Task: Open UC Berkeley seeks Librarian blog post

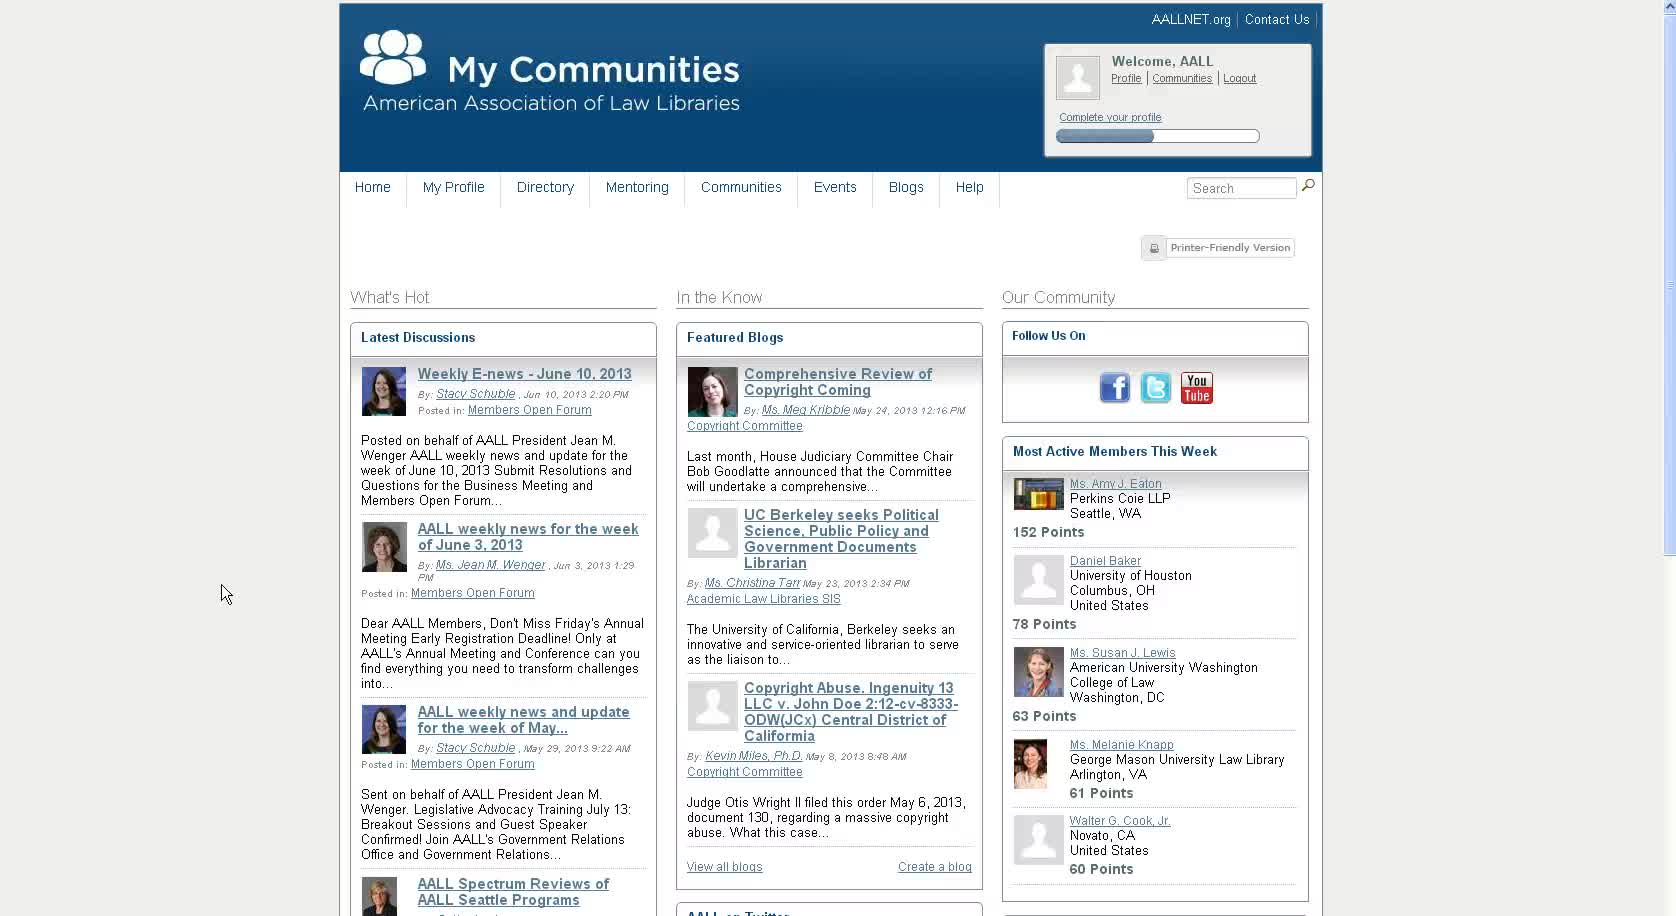Action: click(x=841, y=539)
